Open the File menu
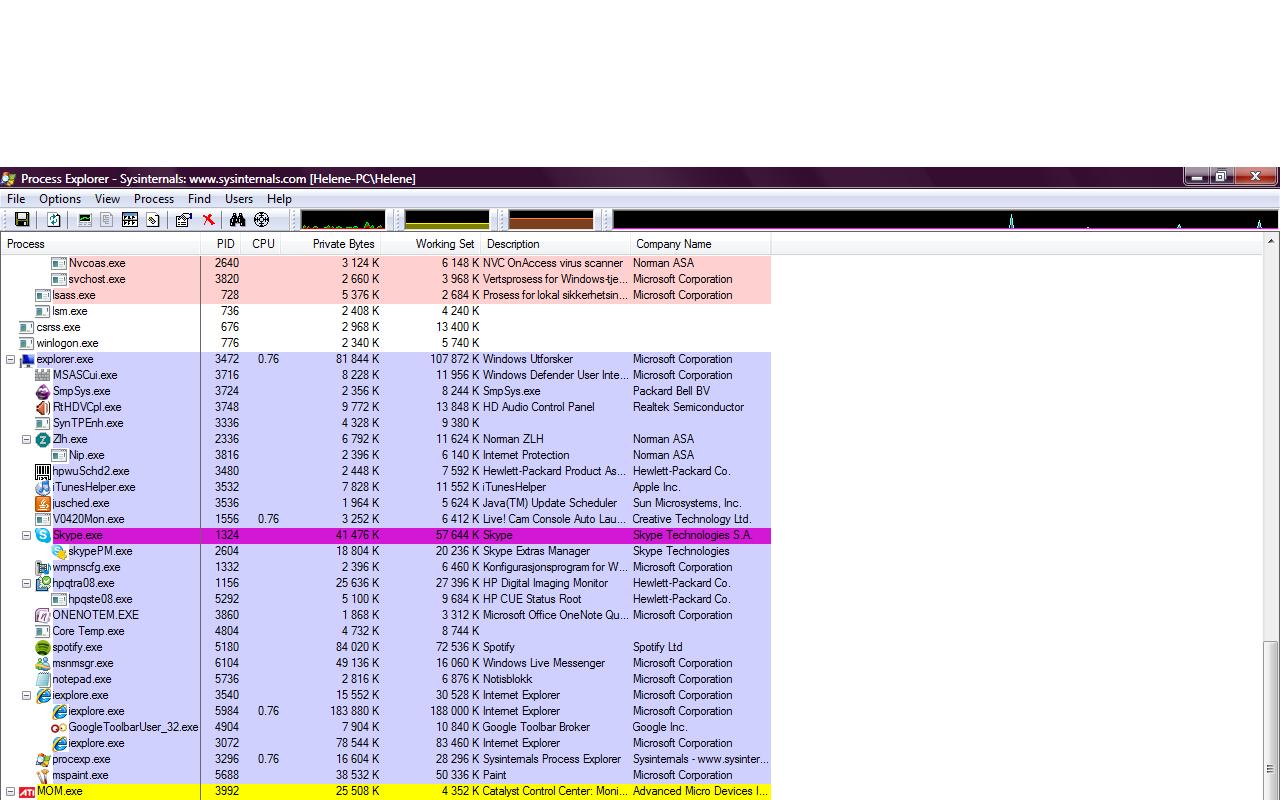This screenshot has width=1280, height=800. tap(16, 199)
